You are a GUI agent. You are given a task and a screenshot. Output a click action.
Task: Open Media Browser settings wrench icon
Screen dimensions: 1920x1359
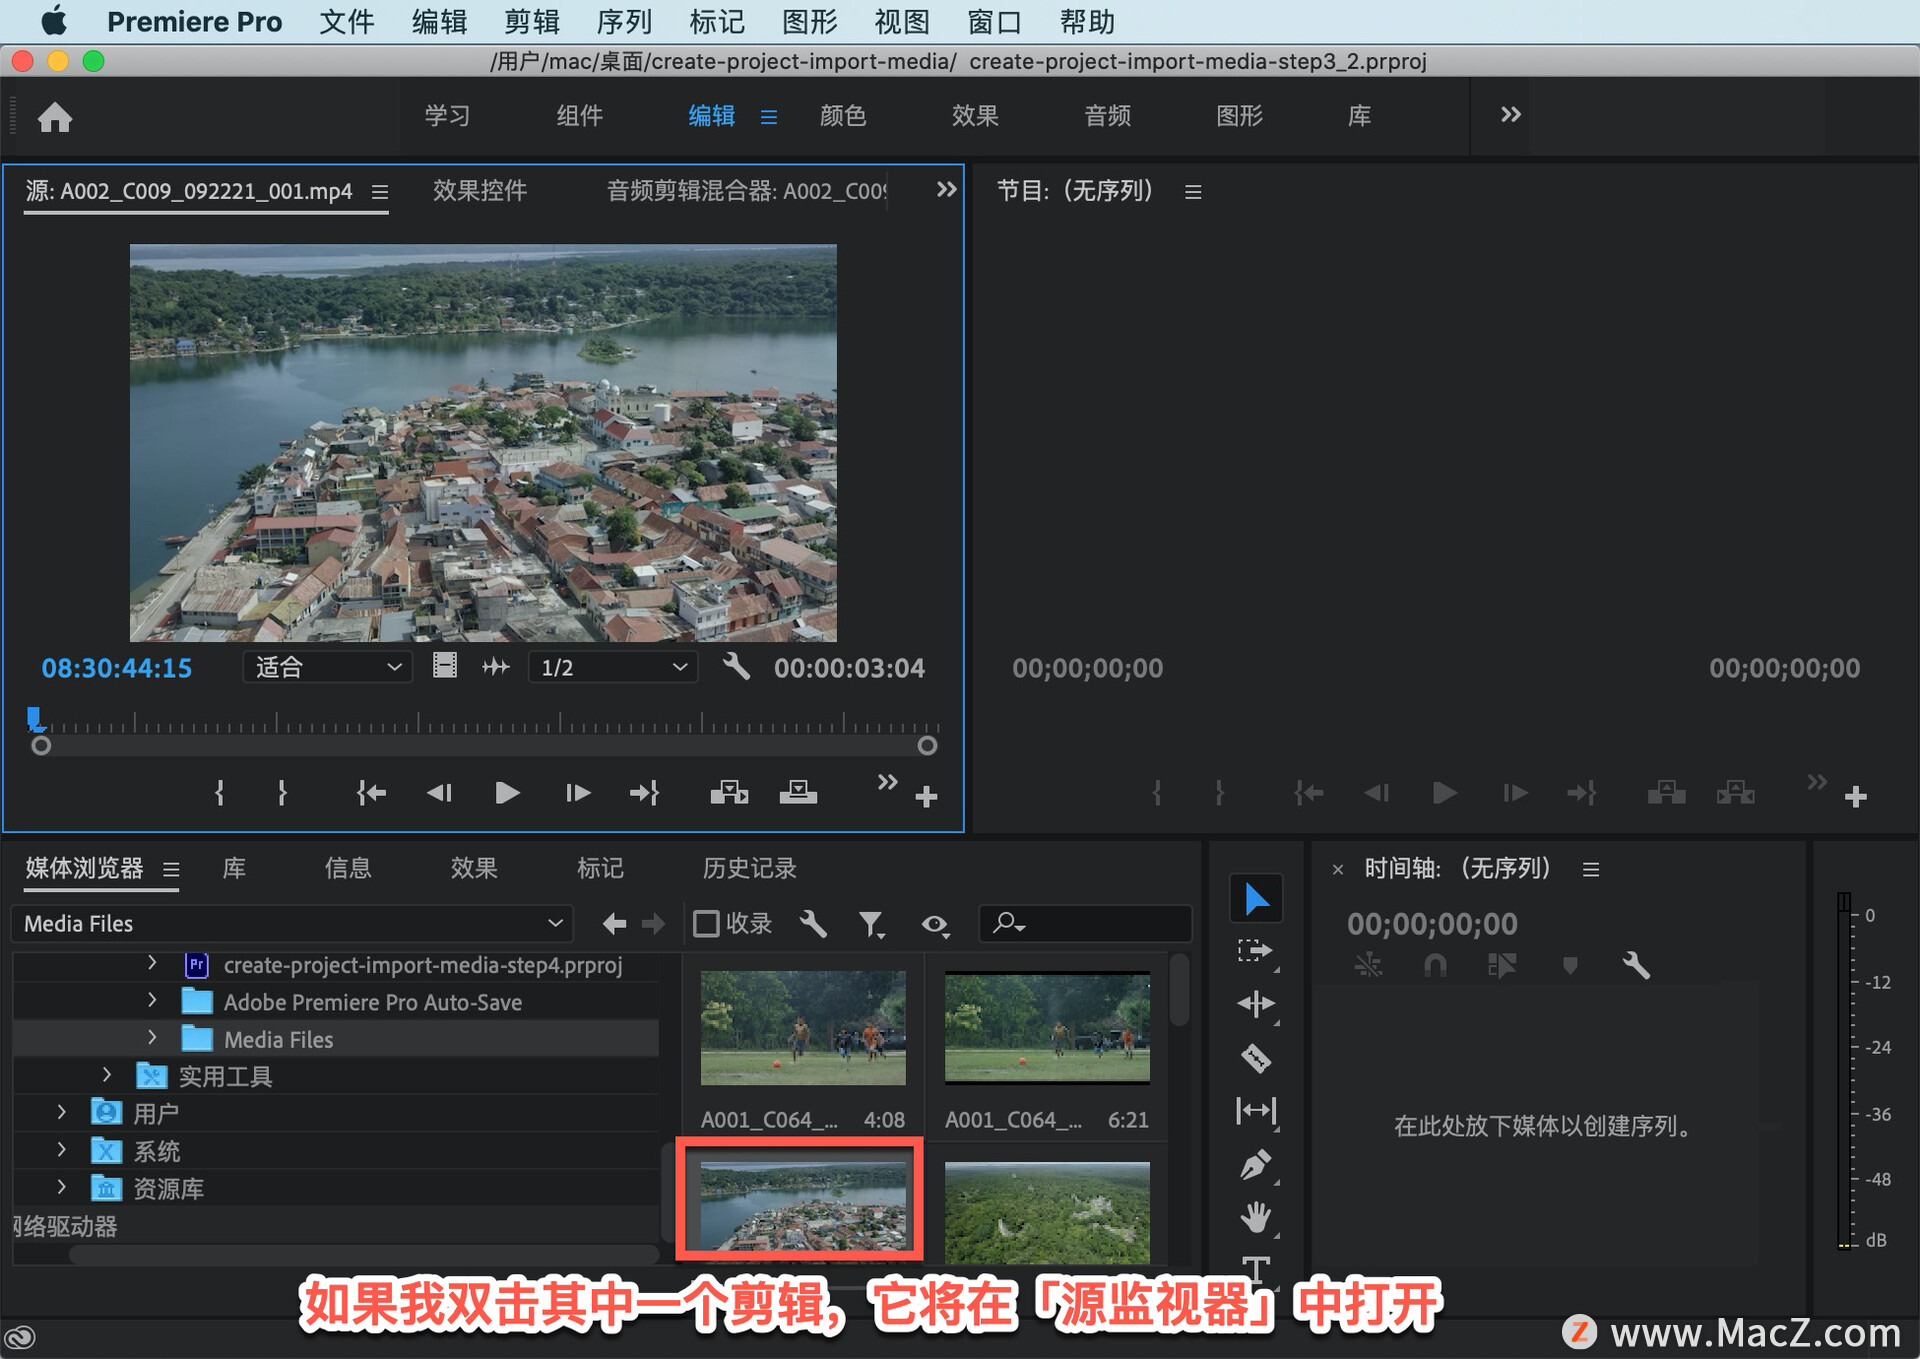click(x=813, y=924)
